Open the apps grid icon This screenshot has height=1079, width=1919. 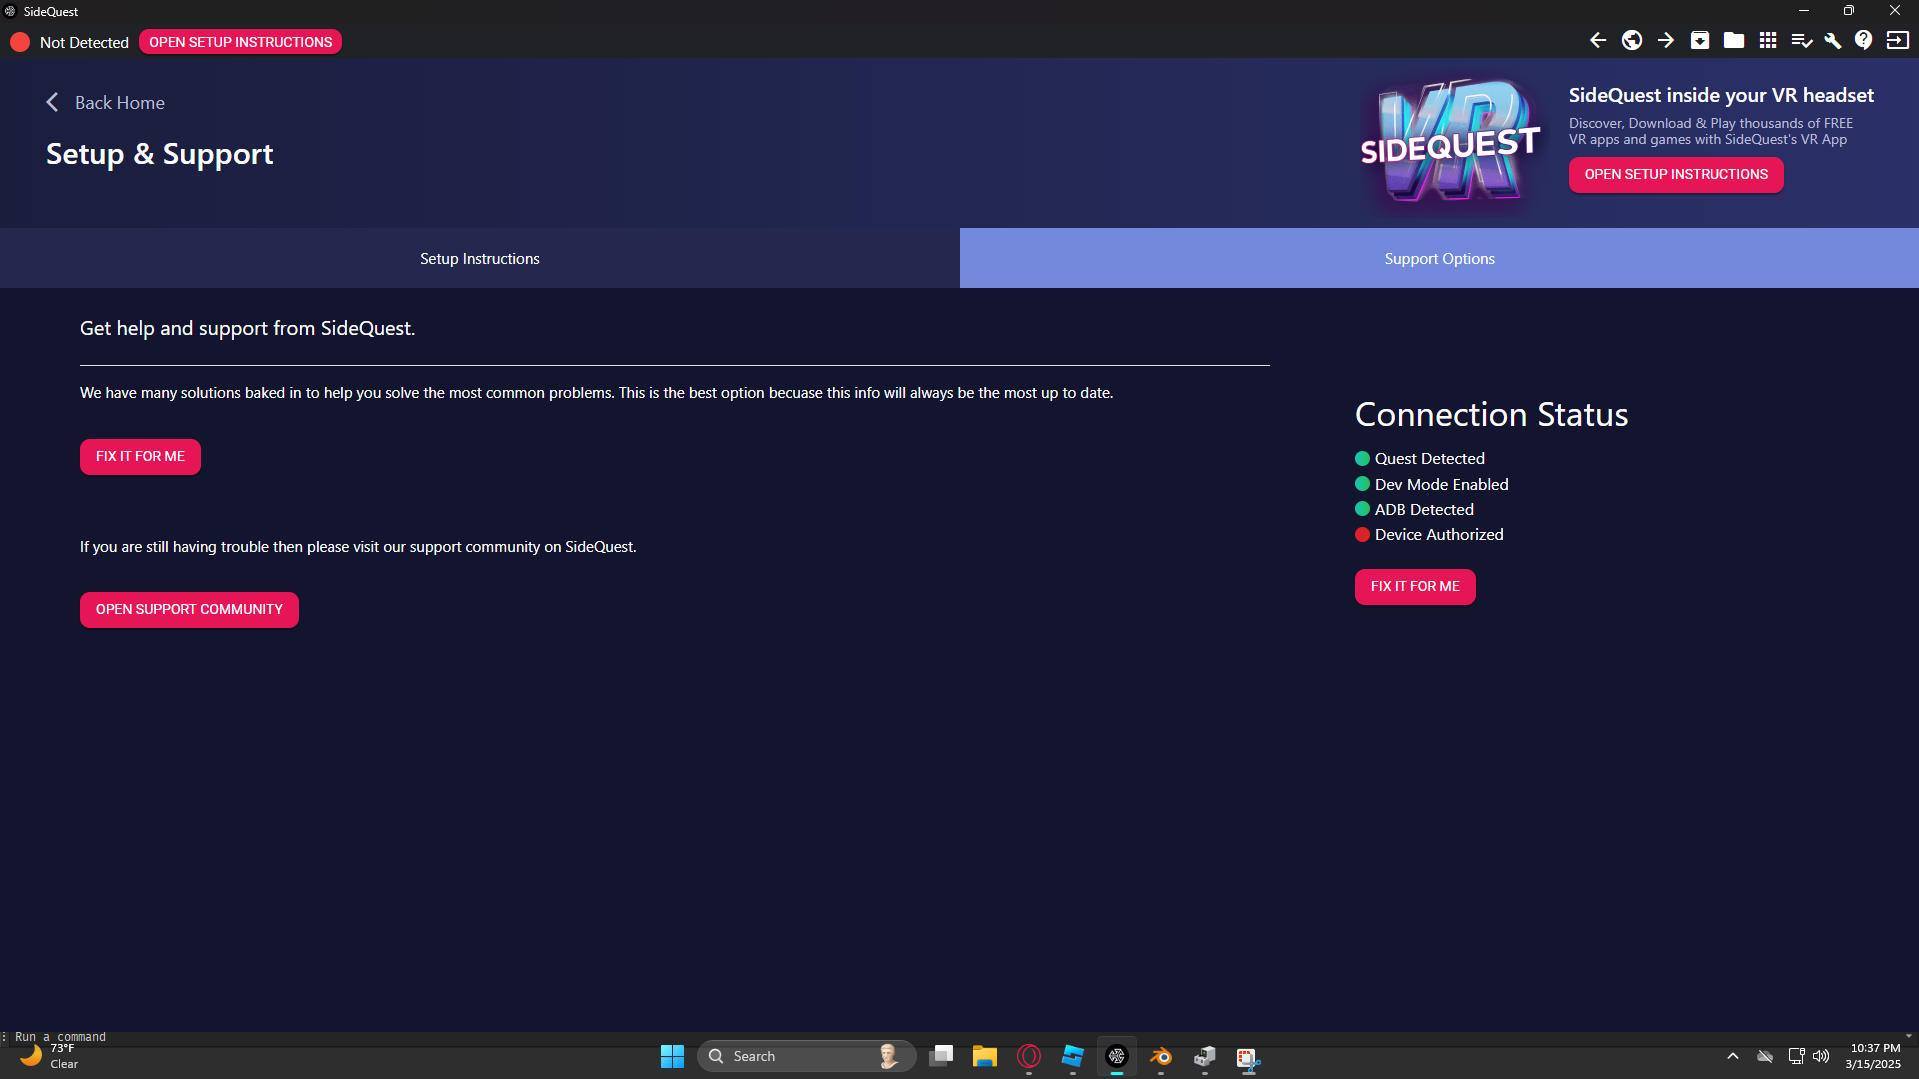coord(1768,40)
